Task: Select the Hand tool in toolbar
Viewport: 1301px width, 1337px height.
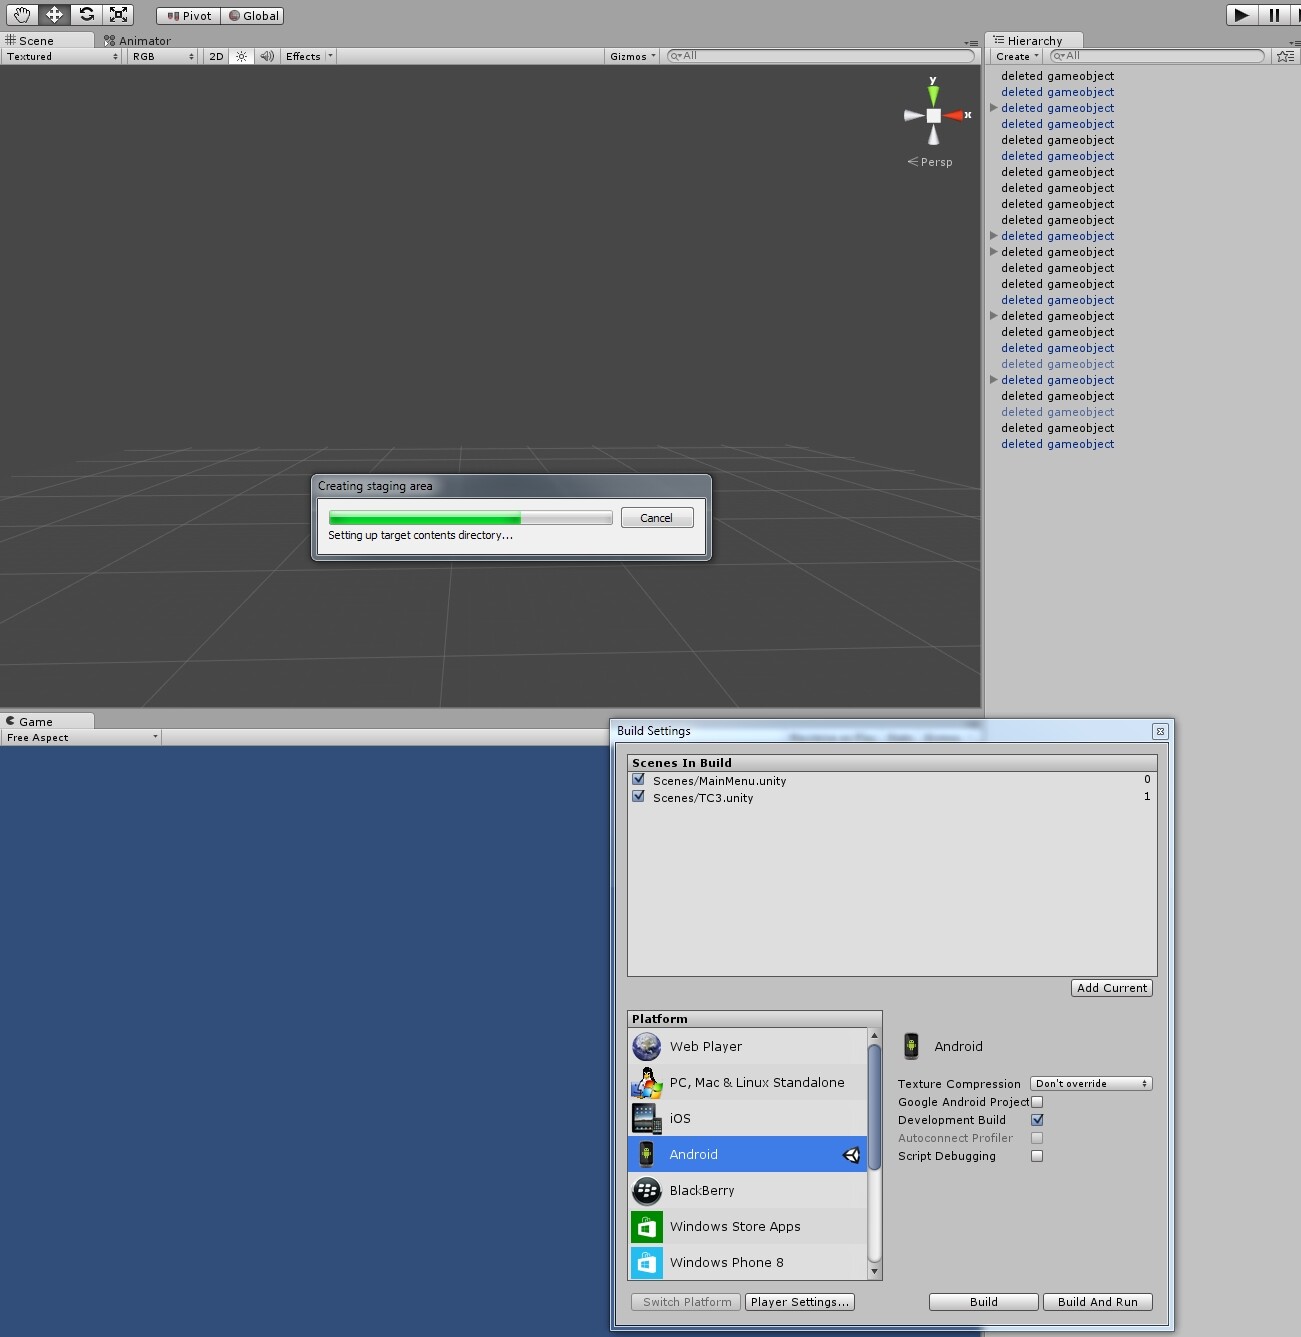Action: 22,15
